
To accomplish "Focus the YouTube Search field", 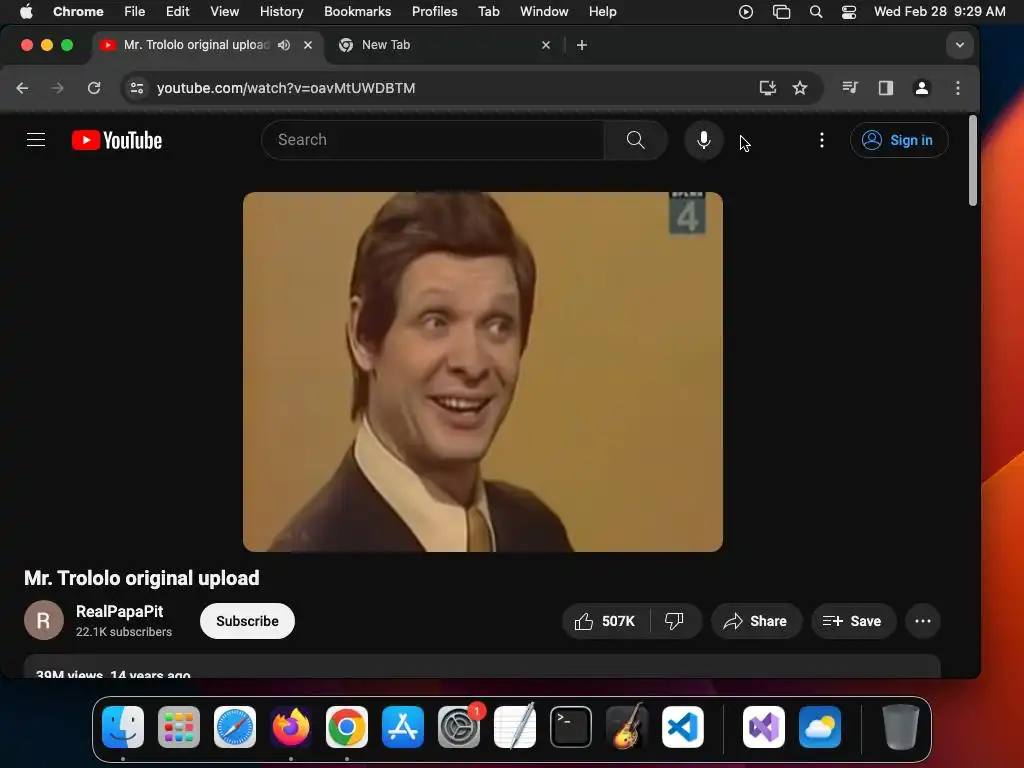I will (x=432, y=140).
